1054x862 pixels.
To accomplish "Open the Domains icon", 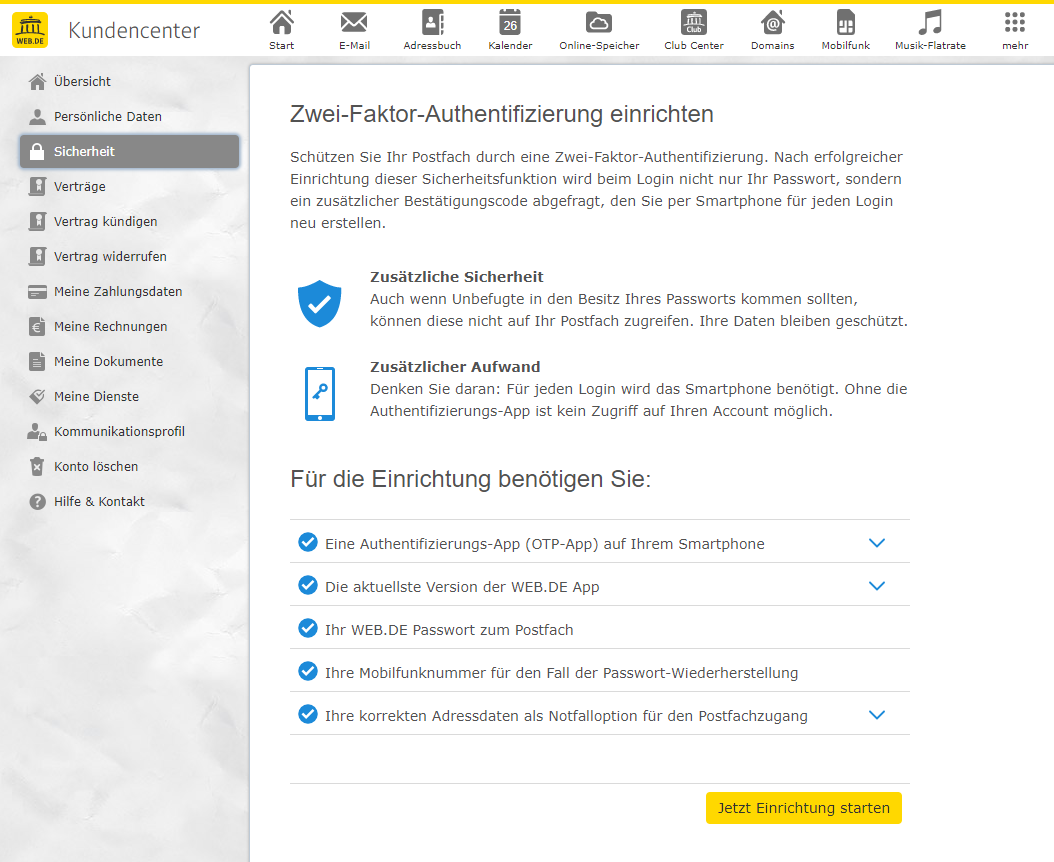I will tap(772, 23).
